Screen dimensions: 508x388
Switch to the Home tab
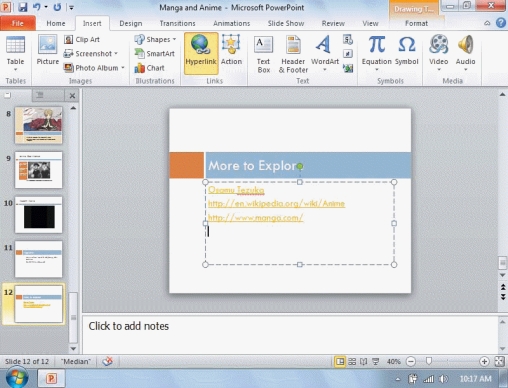click(56, 23)
